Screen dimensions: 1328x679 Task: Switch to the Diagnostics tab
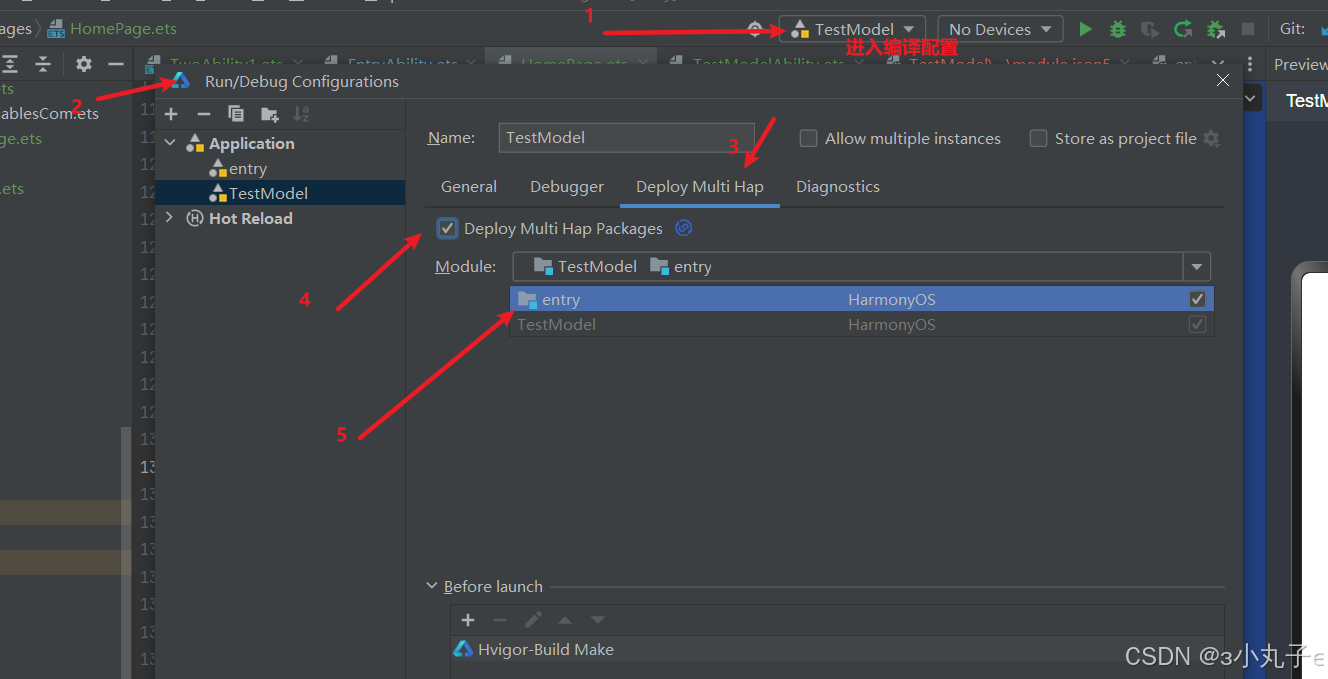coord(838,186)
